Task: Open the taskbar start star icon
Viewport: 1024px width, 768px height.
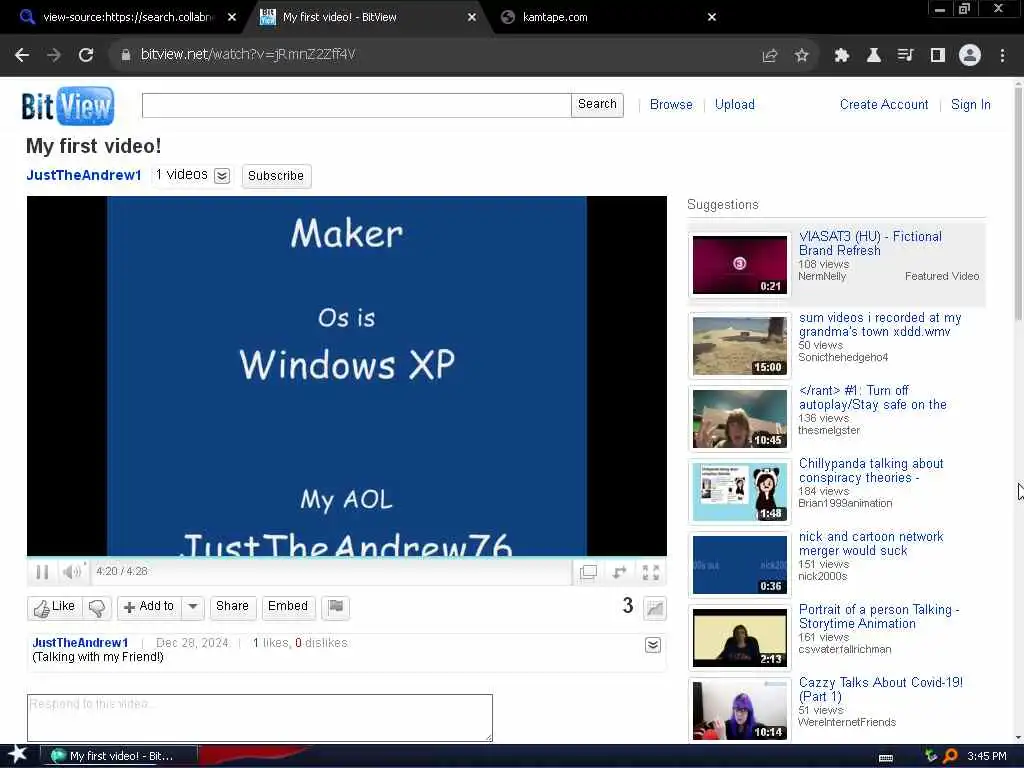Action: pyautogui.click(x=17, y=755)
